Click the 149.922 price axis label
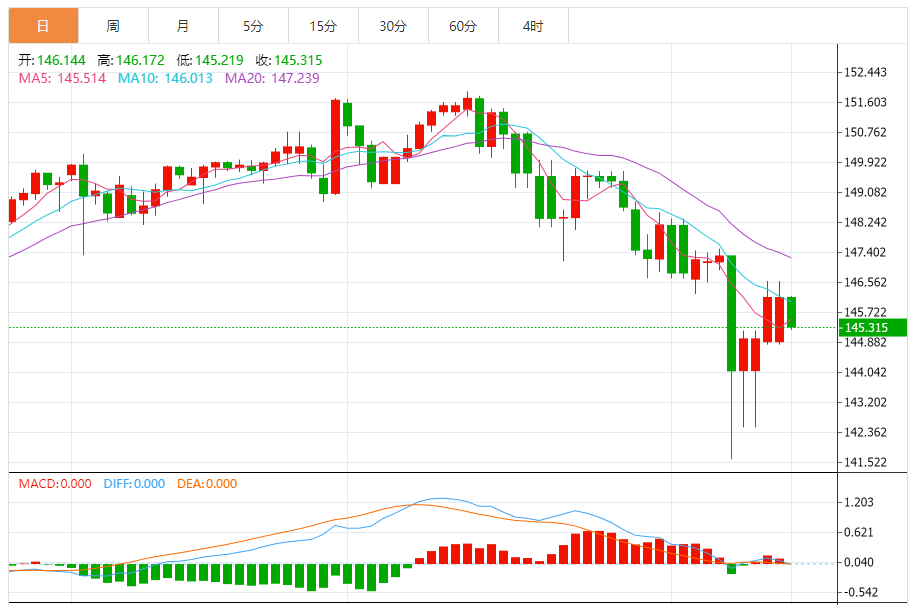 click(x=865, y=162)
